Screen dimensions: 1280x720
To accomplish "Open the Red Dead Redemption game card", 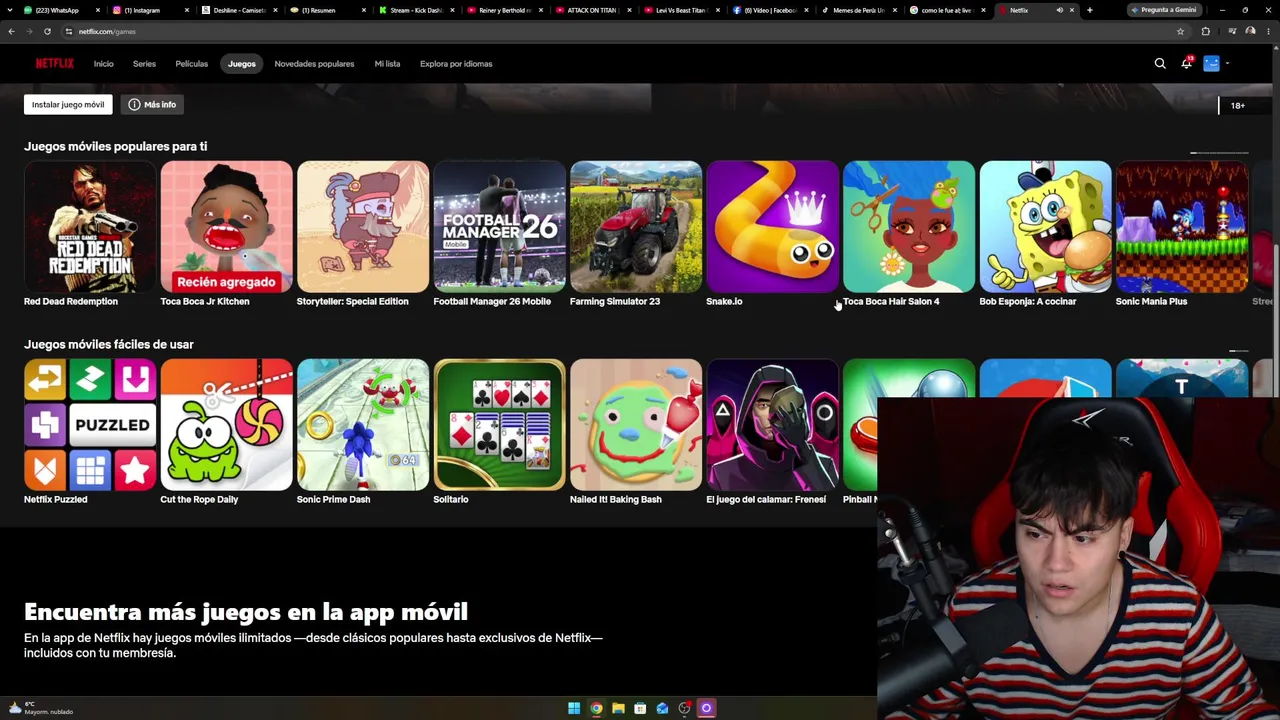I will pos(90,226).
